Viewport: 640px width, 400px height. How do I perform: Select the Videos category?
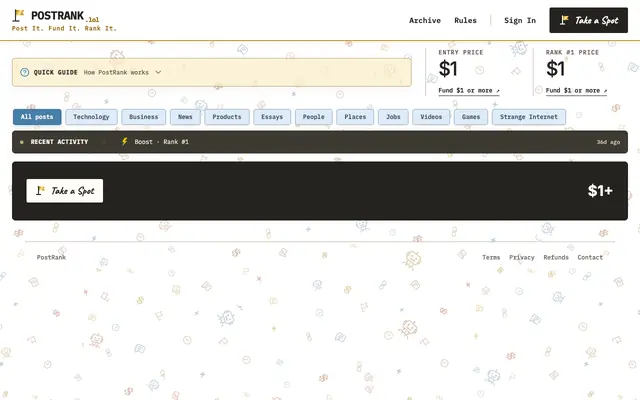431,117
